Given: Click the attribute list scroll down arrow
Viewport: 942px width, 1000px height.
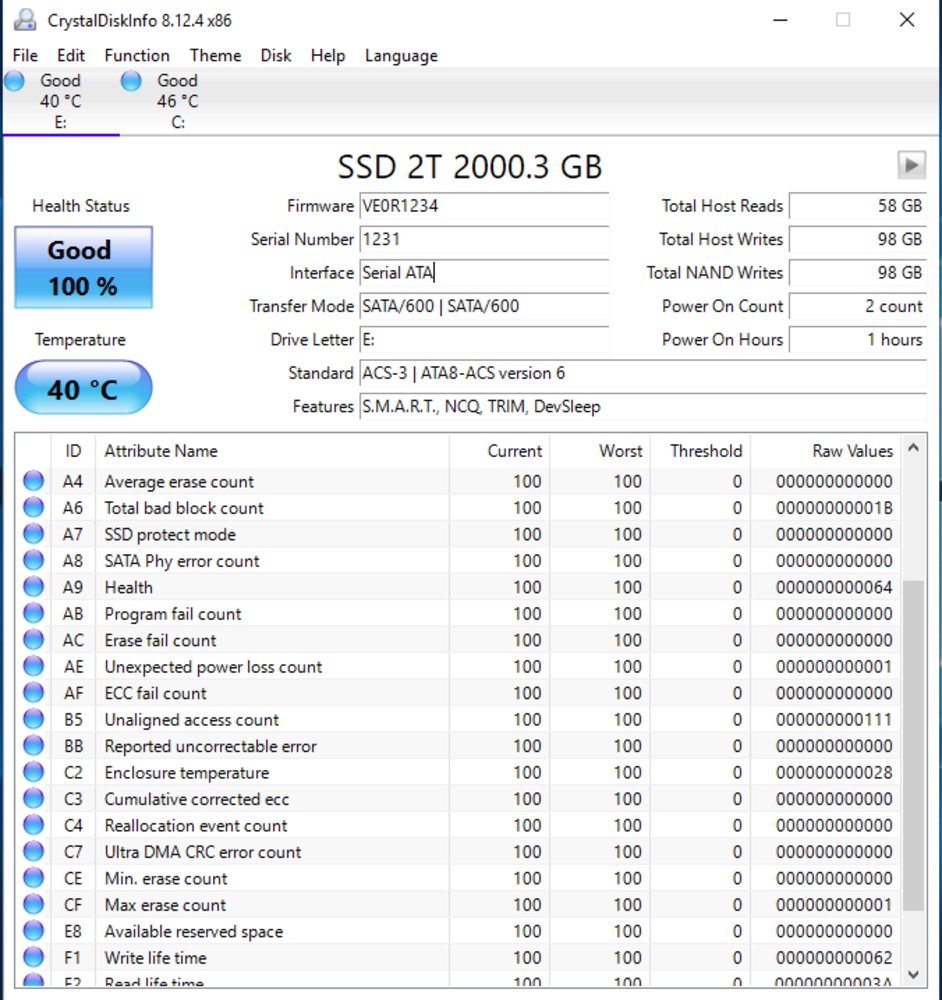Looking at the screenshot, I should pyautogui.click(x=913, y=974).
